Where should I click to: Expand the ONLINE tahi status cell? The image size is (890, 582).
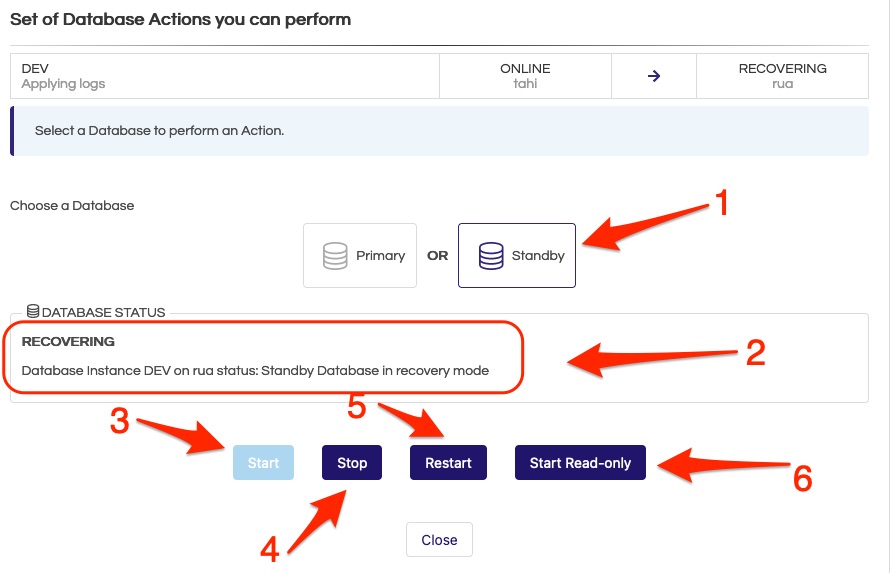click(x=524, y=75)
